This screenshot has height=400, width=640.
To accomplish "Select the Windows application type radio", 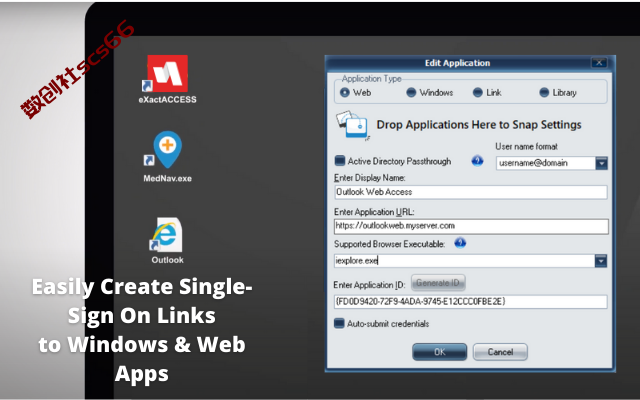I will 411,93.
